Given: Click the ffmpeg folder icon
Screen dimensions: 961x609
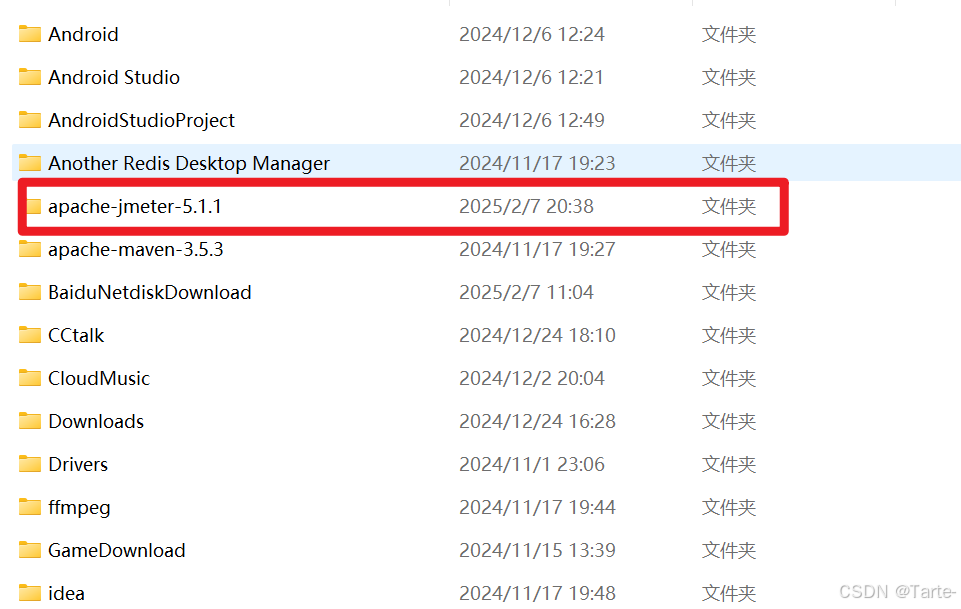Looking at the screenshot, I should pos(29,507).
